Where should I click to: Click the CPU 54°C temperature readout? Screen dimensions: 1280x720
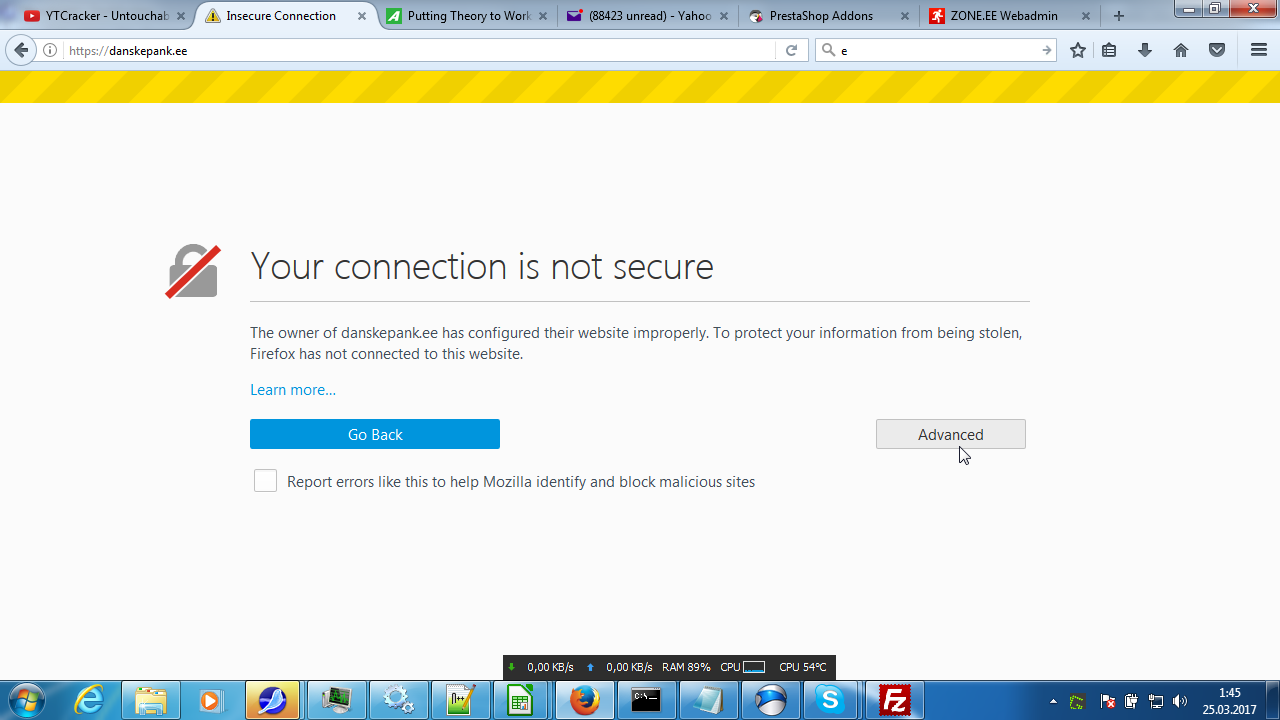(803, 667)
